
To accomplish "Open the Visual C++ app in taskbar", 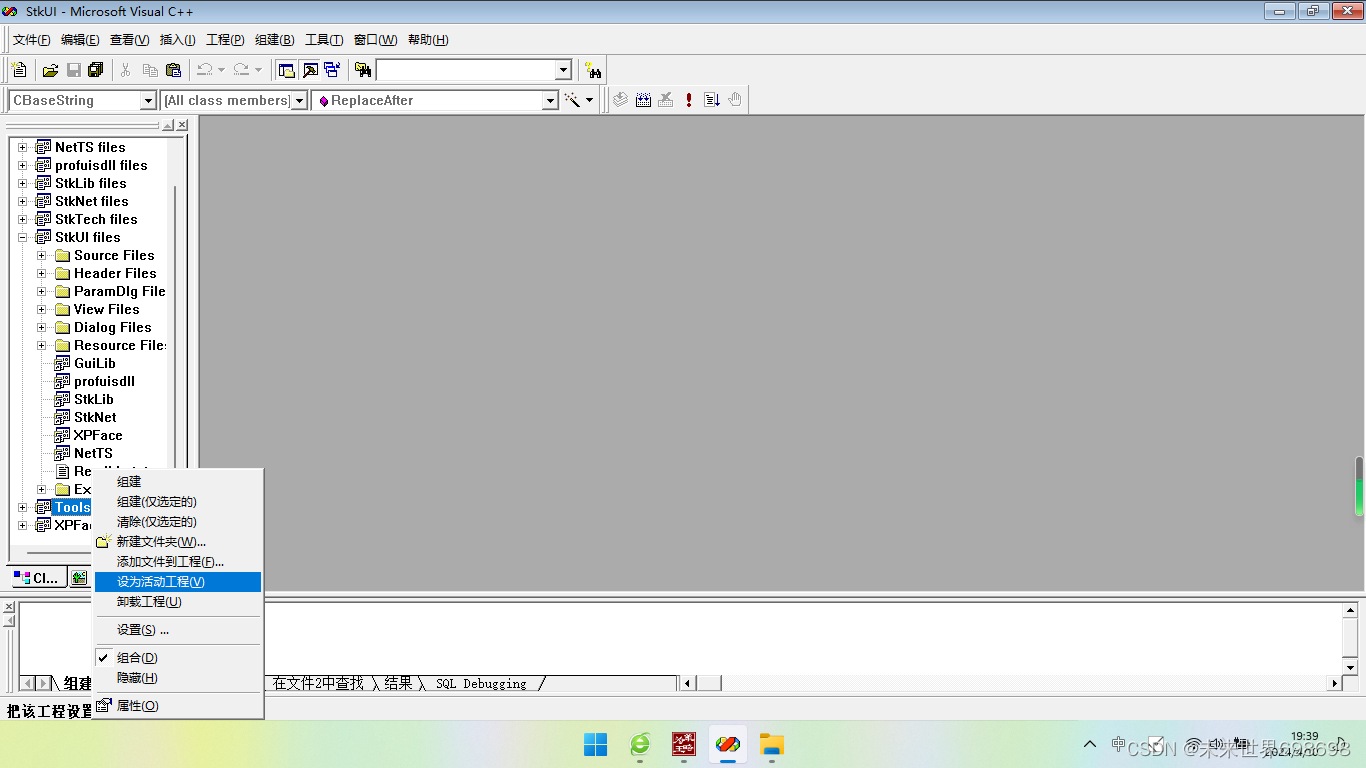I will point(728,744).
